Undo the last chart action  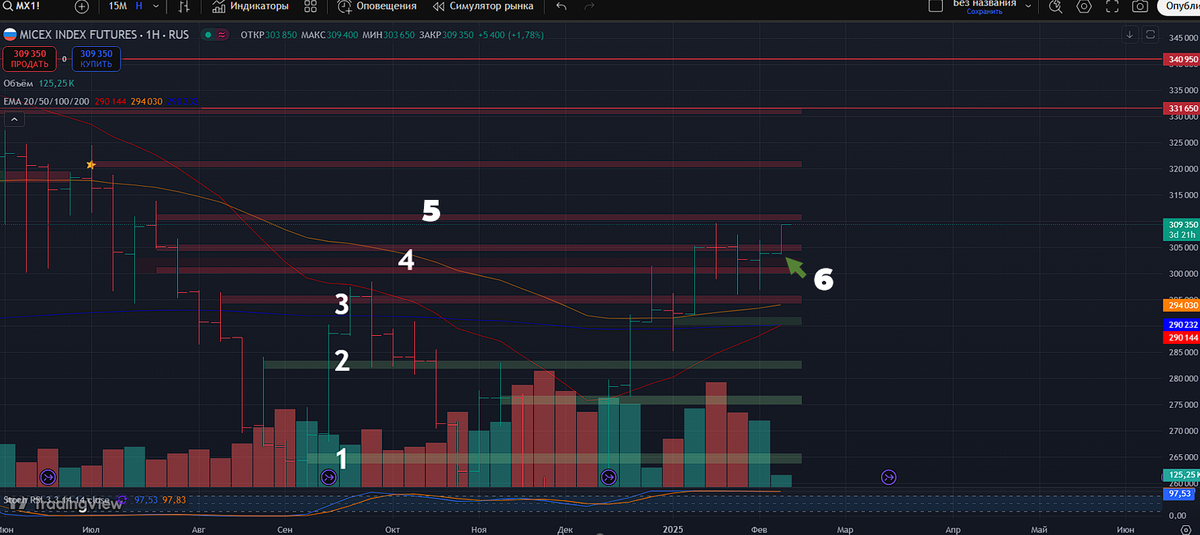561,6
